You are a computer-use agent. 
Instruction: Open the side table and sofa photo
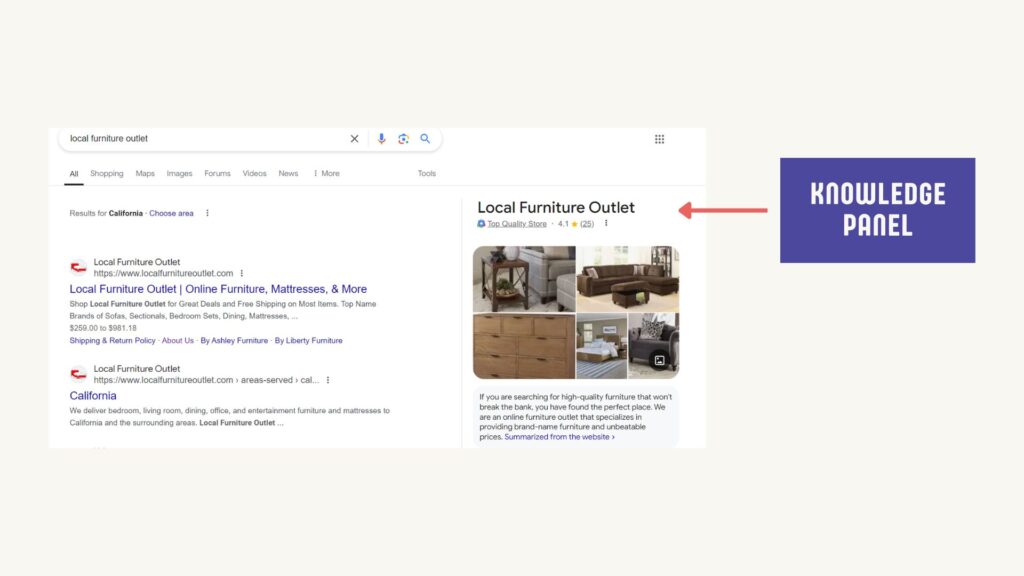pyautogui.click(x=524, y=279)
